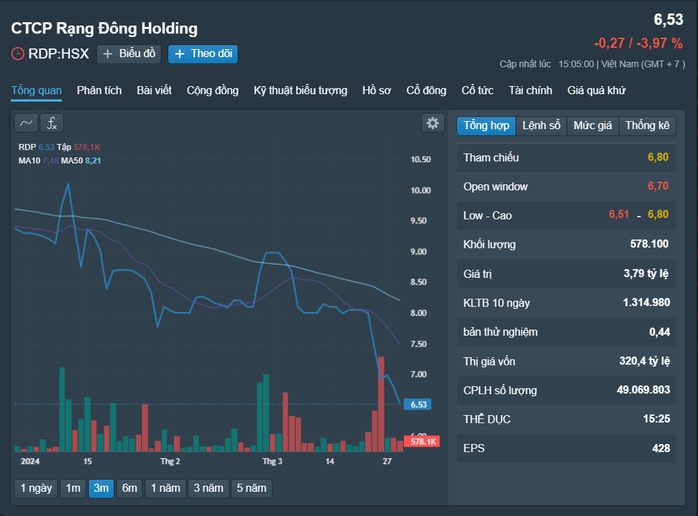Click the RDP 6.53 legend entry
This screenshot has height=516, width=698.
coord(36,147)
